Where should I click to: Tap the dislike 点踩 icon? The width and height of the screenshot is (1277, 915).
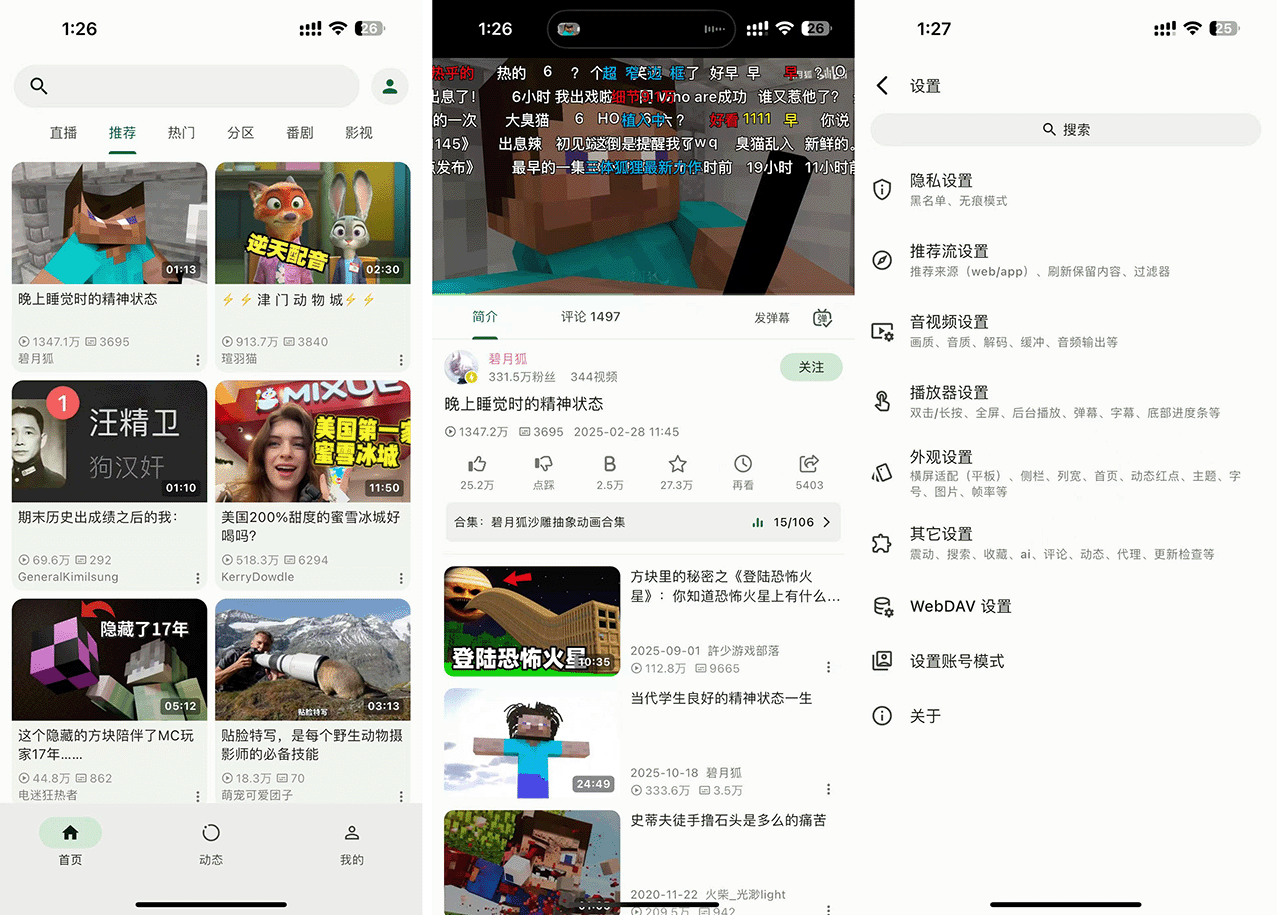click(x=543, y=464)
